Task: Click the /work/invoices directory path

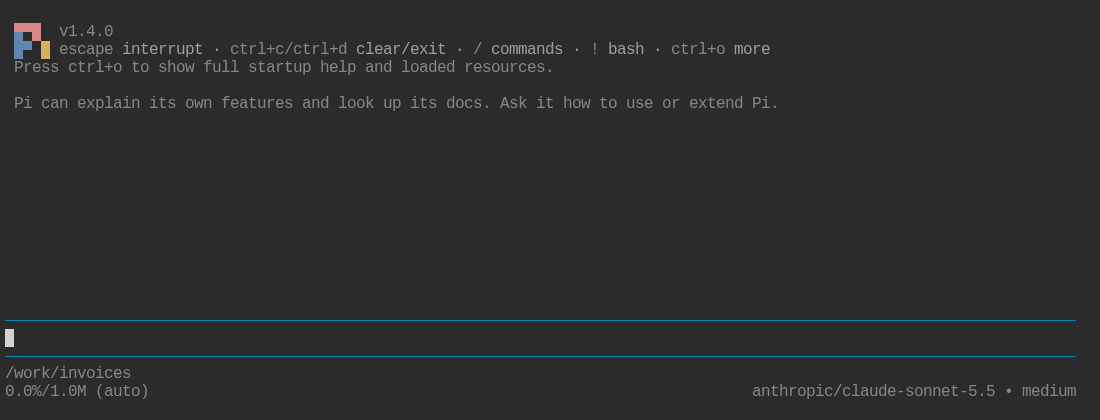Action: 68,374
